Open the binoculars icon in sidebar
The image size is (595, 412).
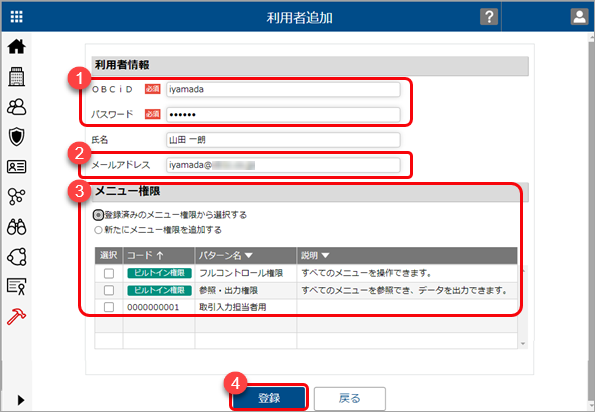[x=16, y=227]
